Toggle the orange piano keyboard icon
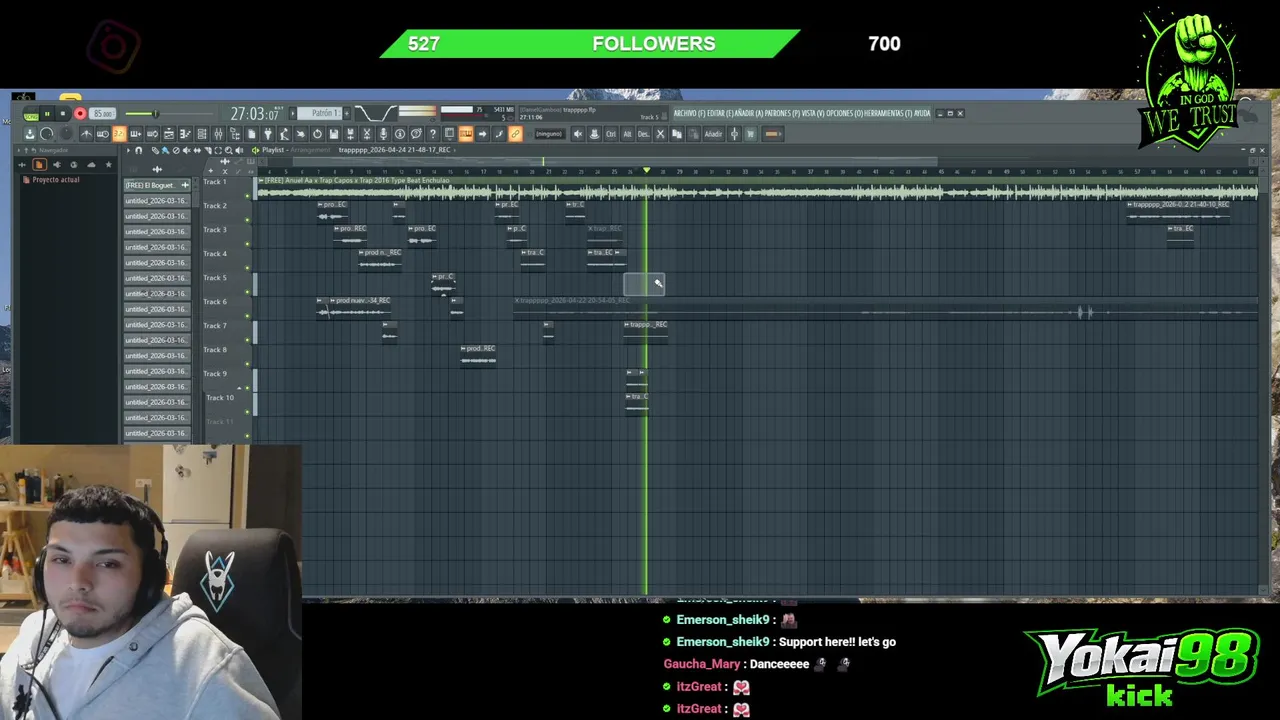Viewport: 1280px width, 720px height. click(x=466, y=134)
